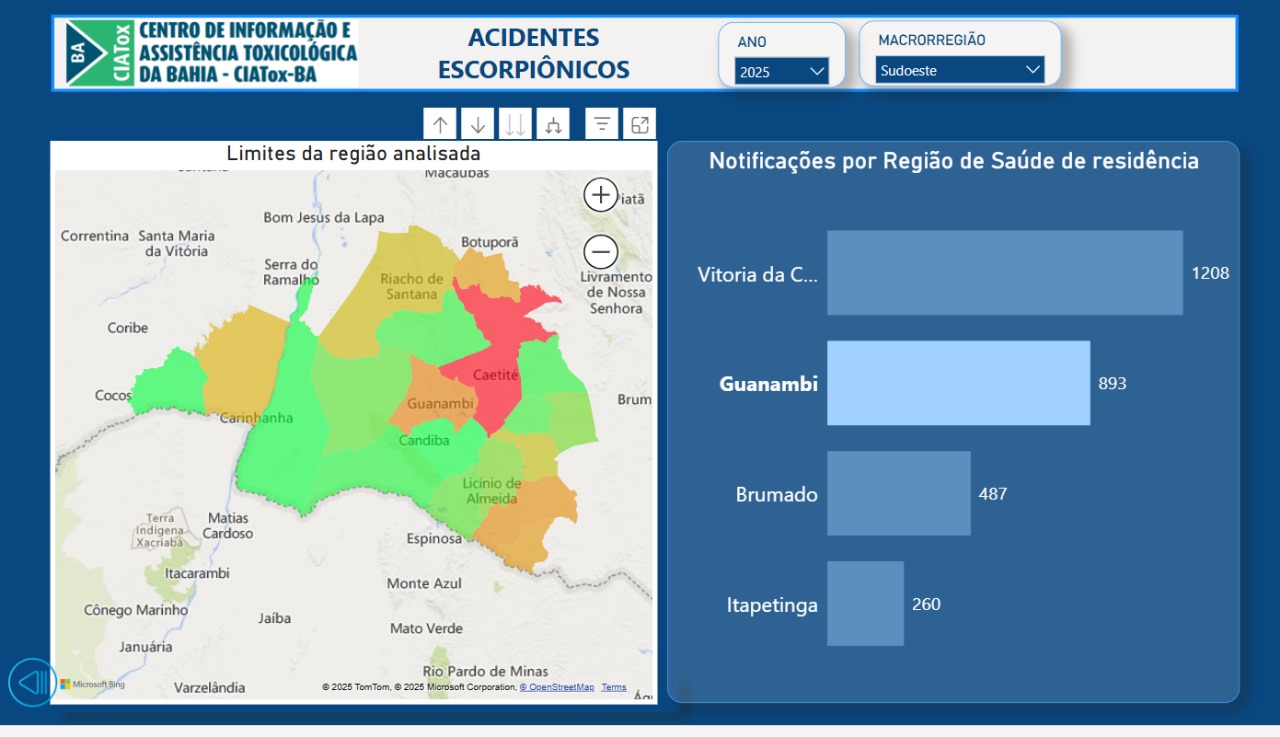The image size is (1280, 737).
Task: Show filters affecting the map visual
Action: click(x=602, y=125)
